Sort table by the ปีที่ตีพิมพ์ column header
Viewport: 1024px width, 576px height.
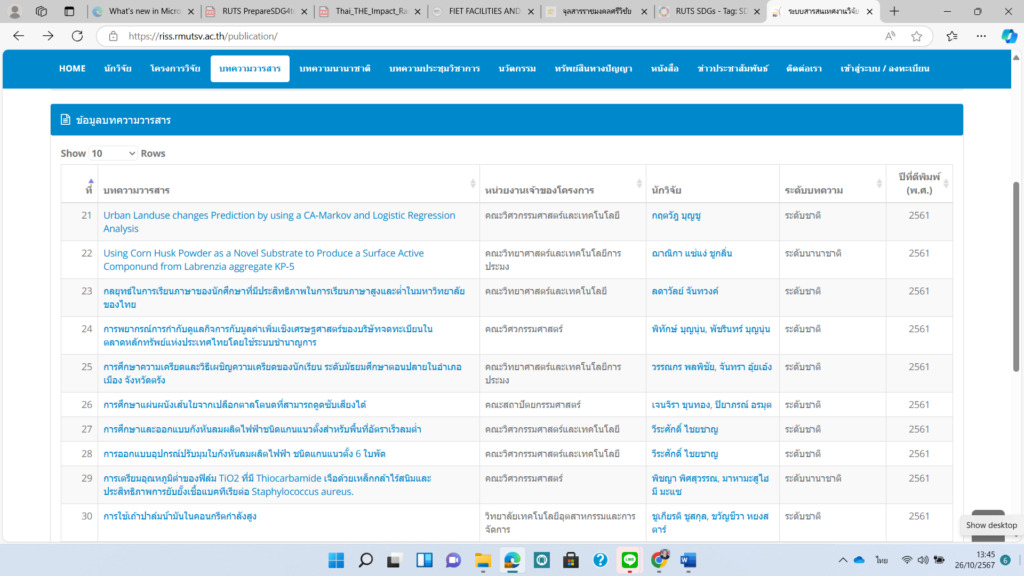pyautogui.click(x=918, y=184)
